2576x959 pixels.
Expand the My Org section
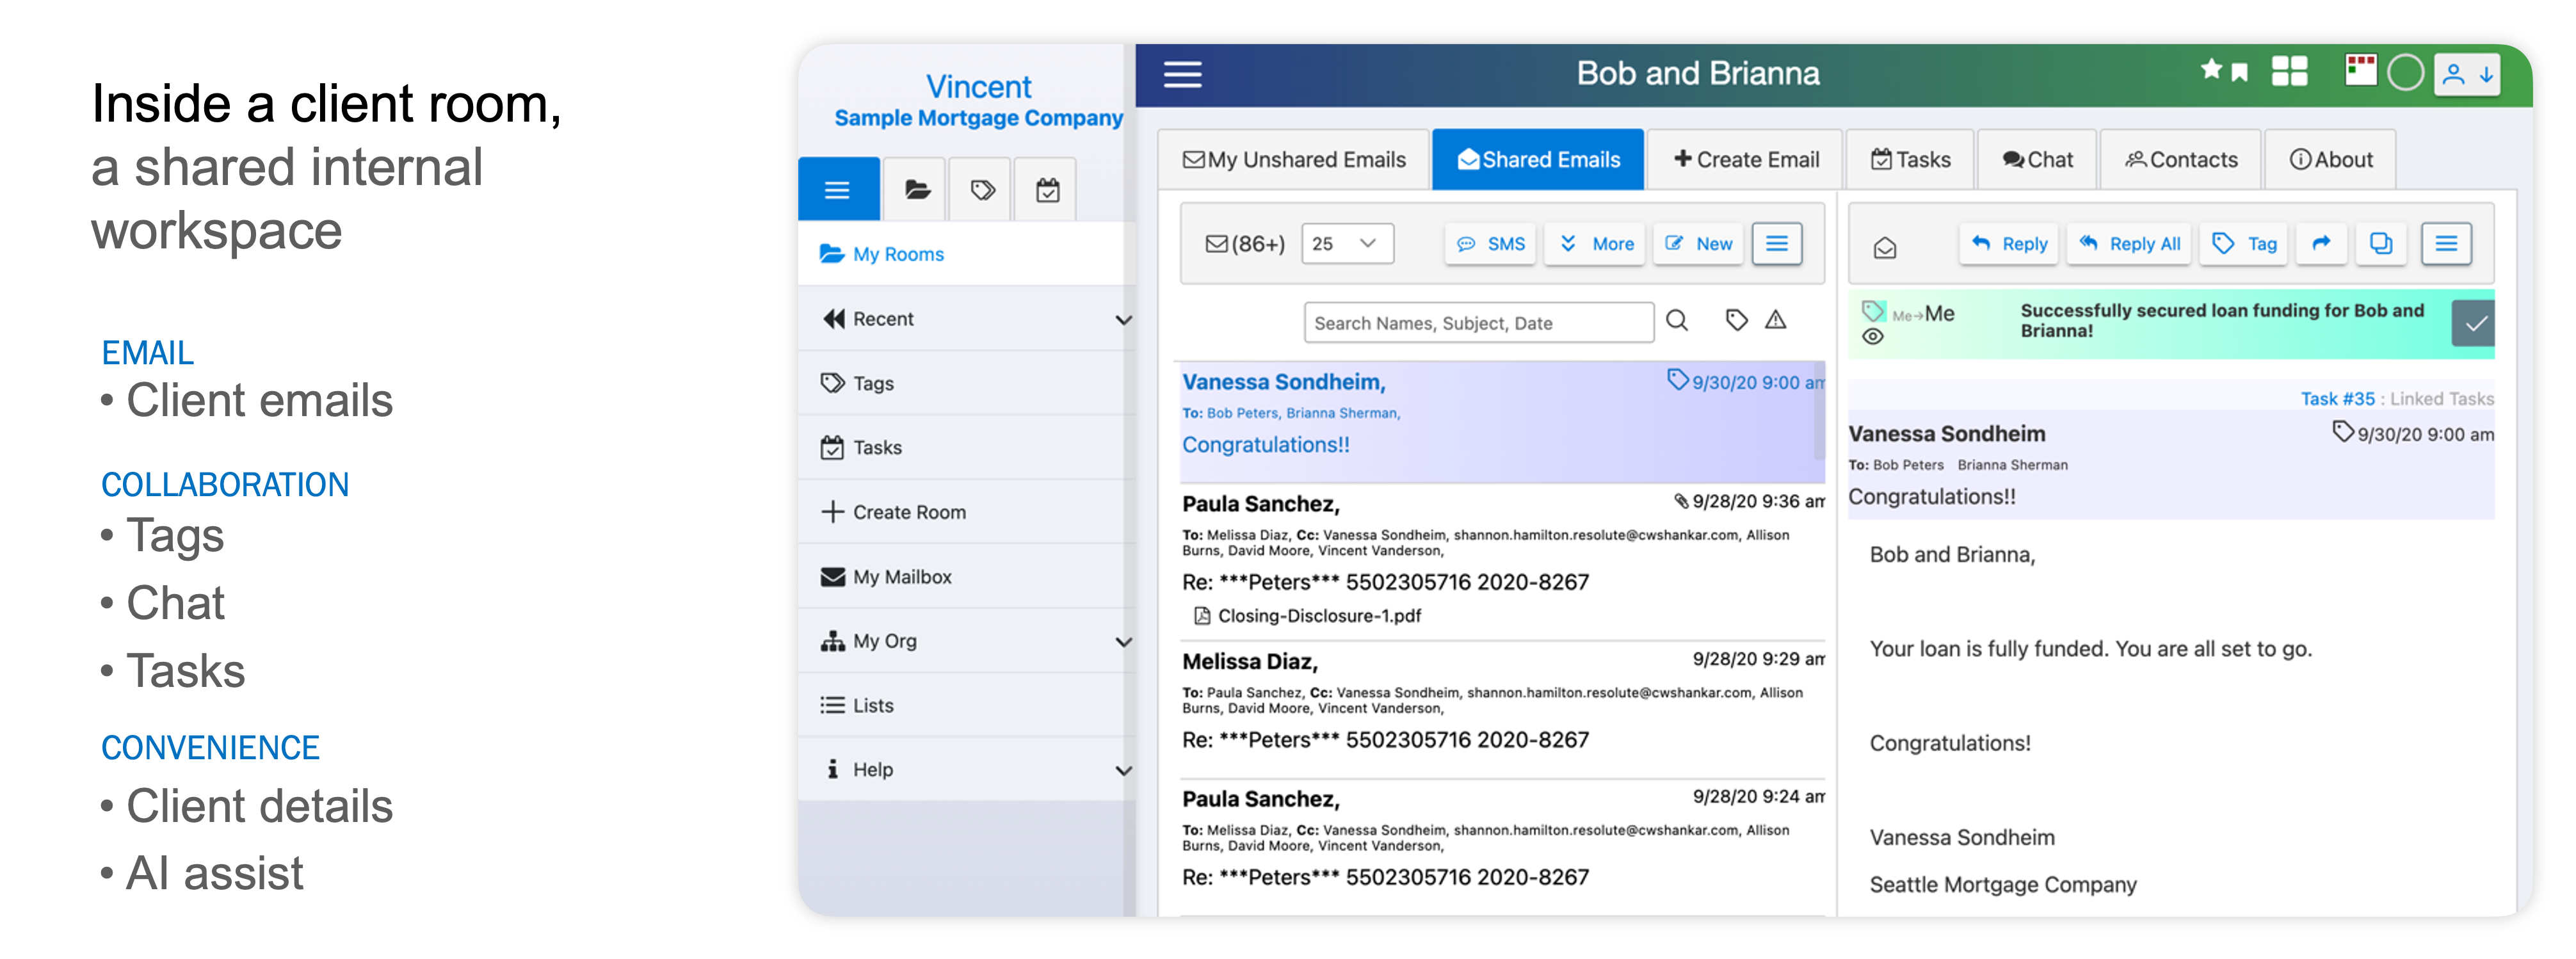1124,642
